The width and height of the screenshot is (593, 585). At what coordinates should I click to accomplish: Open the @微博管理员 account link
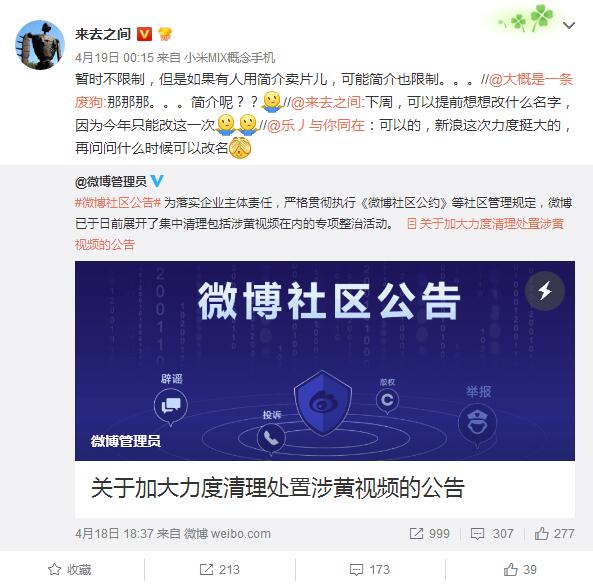(x=111, y=182)
